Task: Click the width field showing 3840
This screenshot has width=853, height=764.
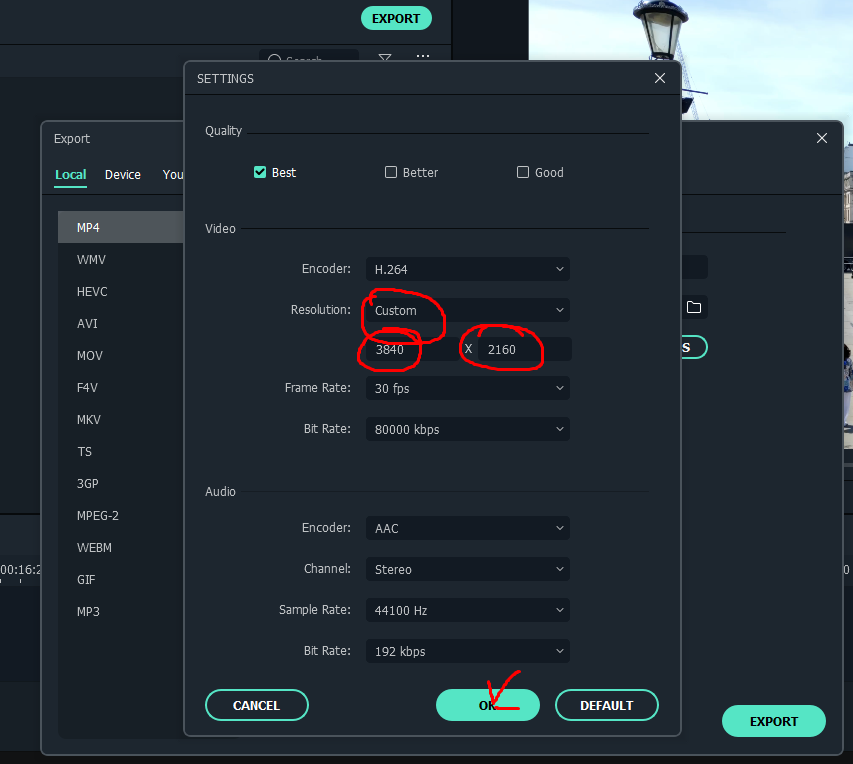Action: pyautogui.click(x=412, y=349)
